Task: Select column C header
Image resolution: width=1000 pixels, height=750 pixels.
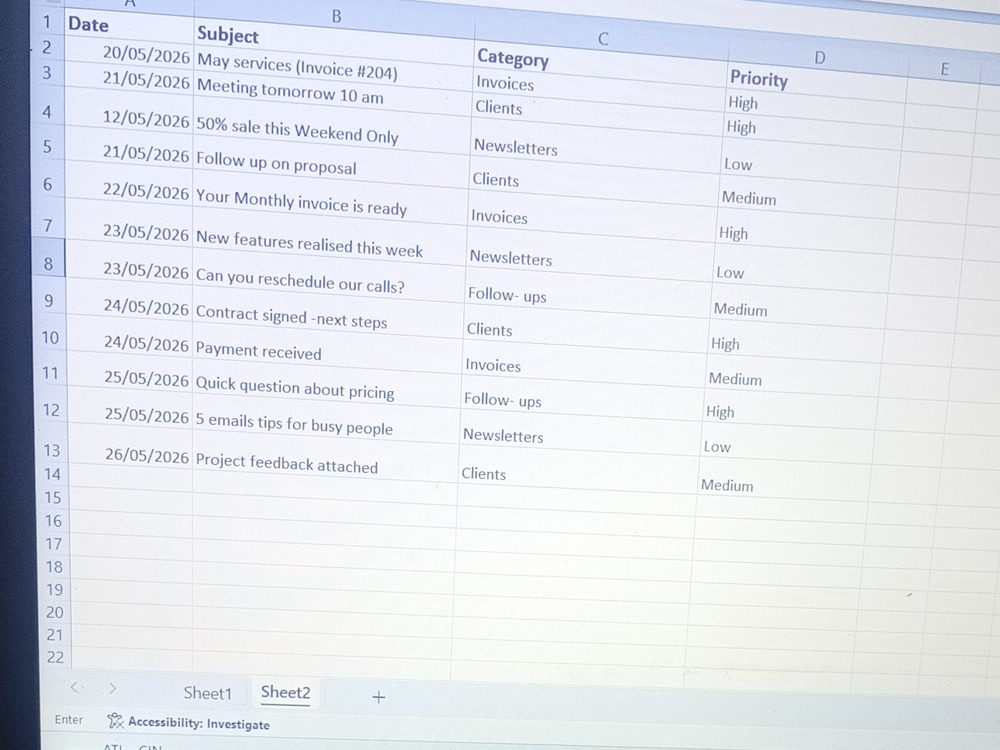Action: point(603,39)
